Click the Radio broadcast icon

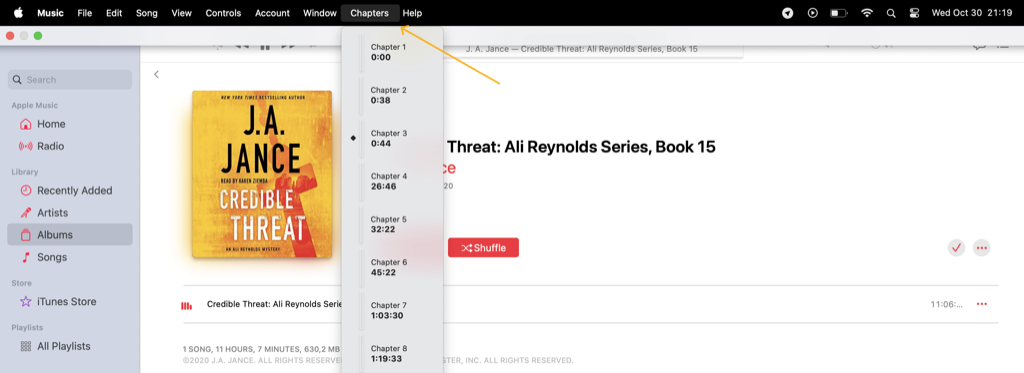pyautogui.click(x=25, y=146)
